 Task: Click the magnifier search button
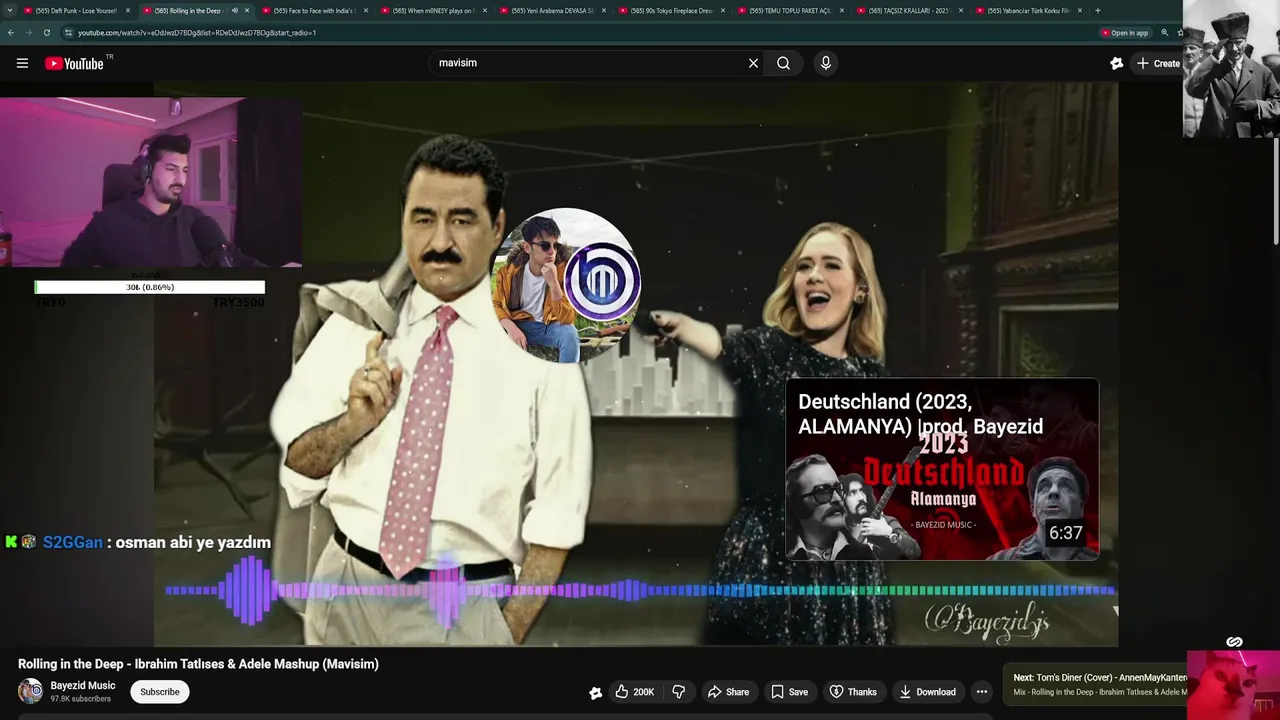(783, 63)
